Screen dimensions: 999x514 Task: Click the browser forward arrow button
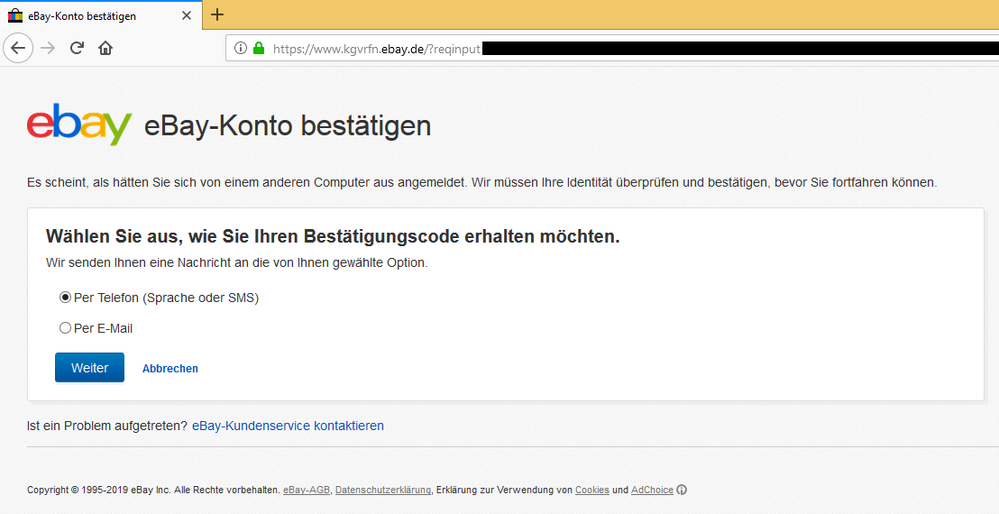pos(48,48)
